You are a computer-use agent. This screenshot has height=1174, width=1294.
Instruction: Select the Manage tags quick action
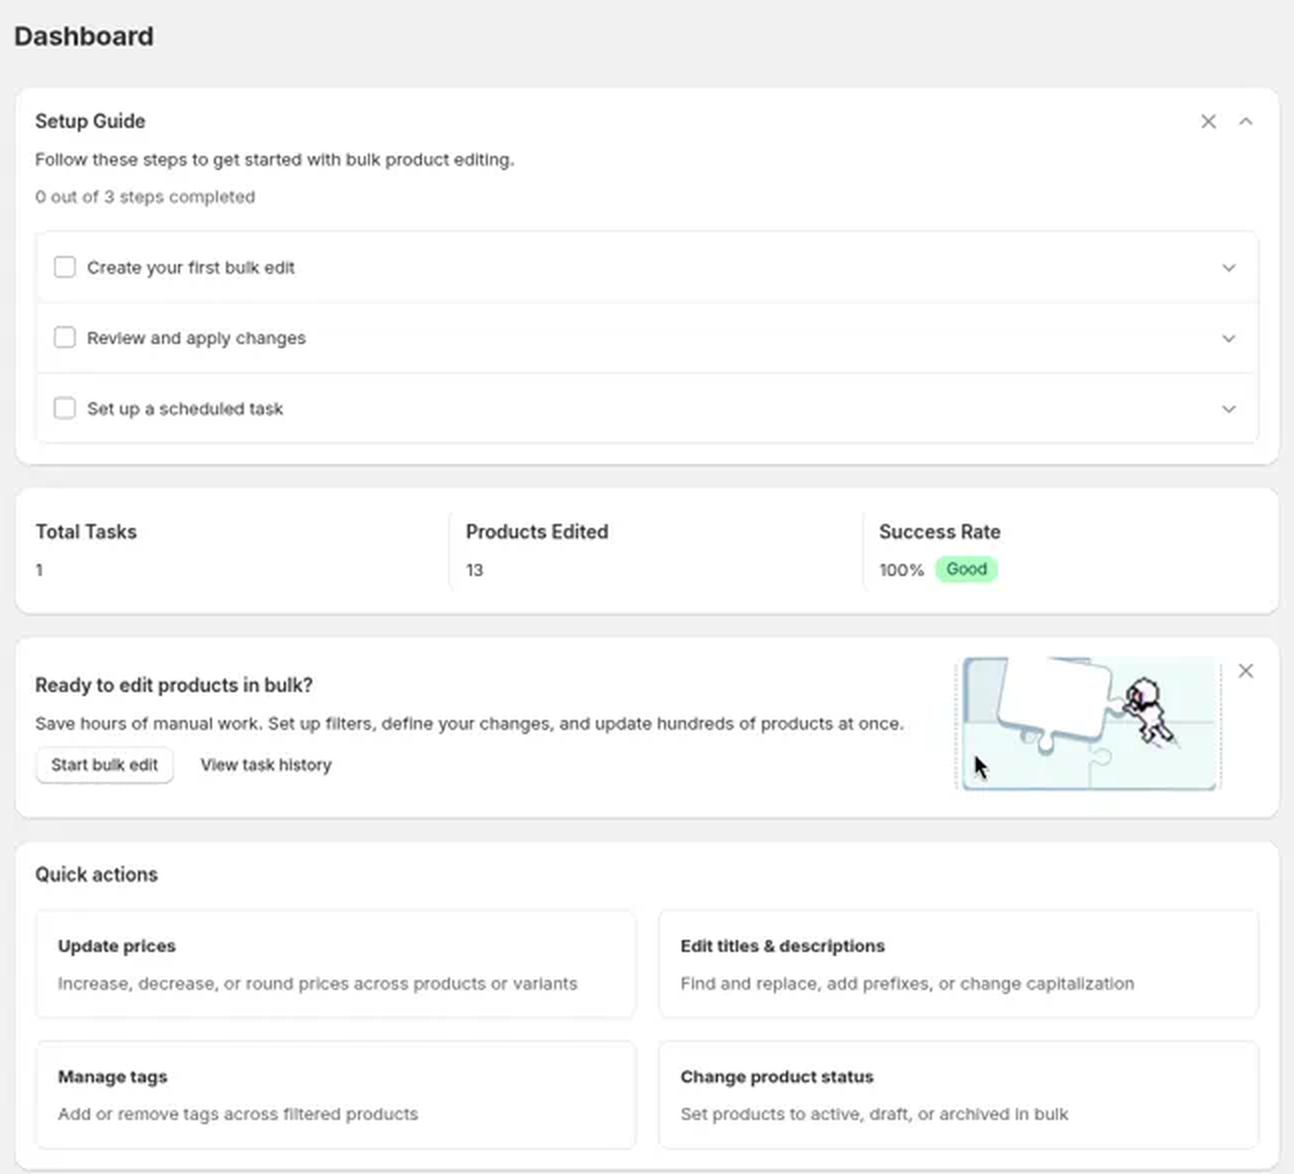click(336, 1095)
